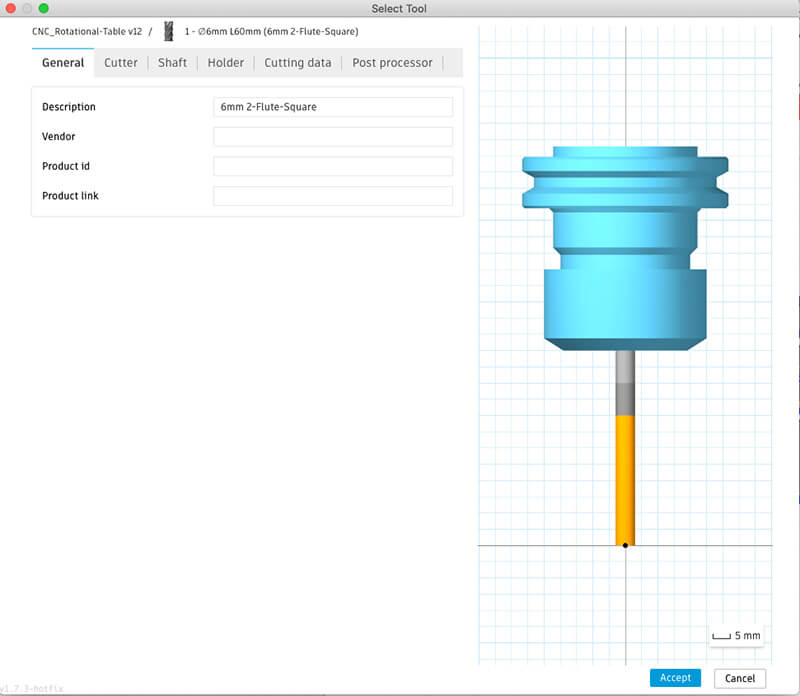Select the General tab

click(x=63, y=63)
